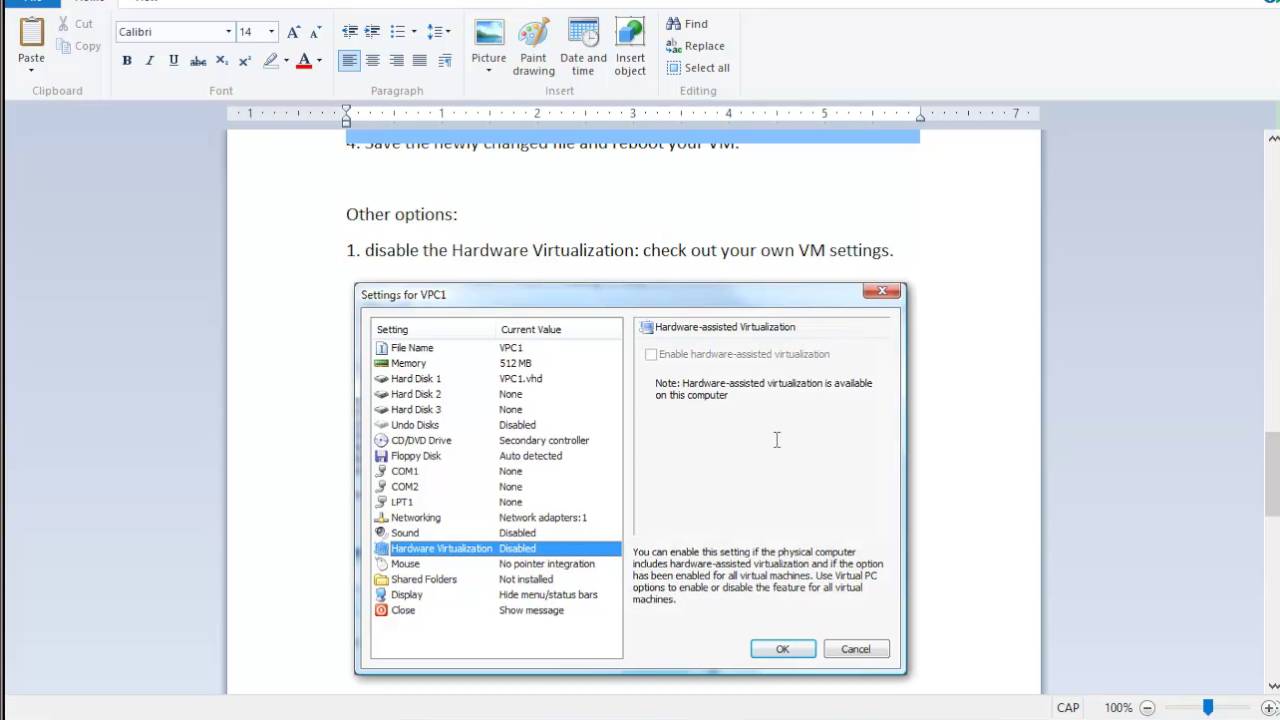Select the Hard Disk 1 row
The height and width of the screenshot is (720, 1280).
497,378
